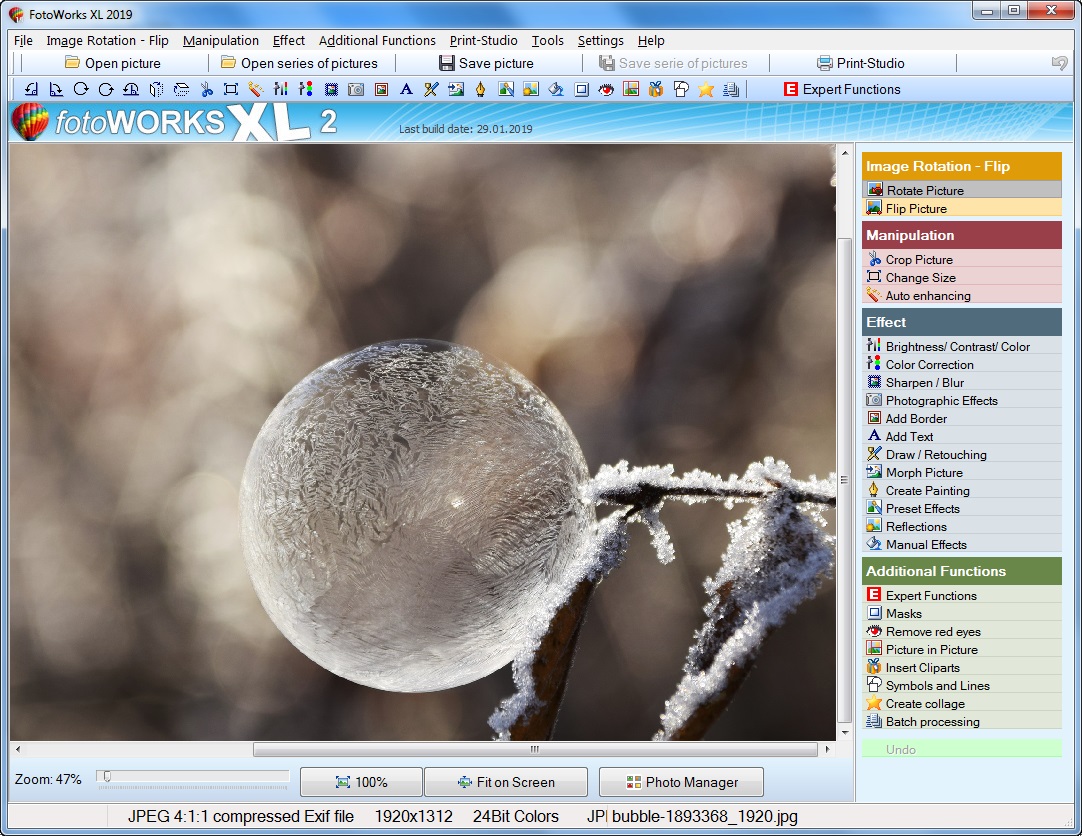Open the Print-Studio menu
1082x836 pixels.
click(x=483, y=41)
